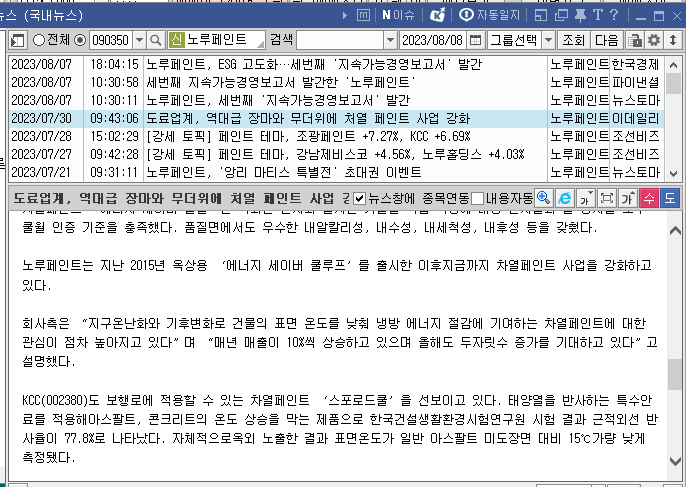This screenshot has width=686, height=487.
Task: Open article in Internet Explorer icon
Action: click(x=564, y=198)
